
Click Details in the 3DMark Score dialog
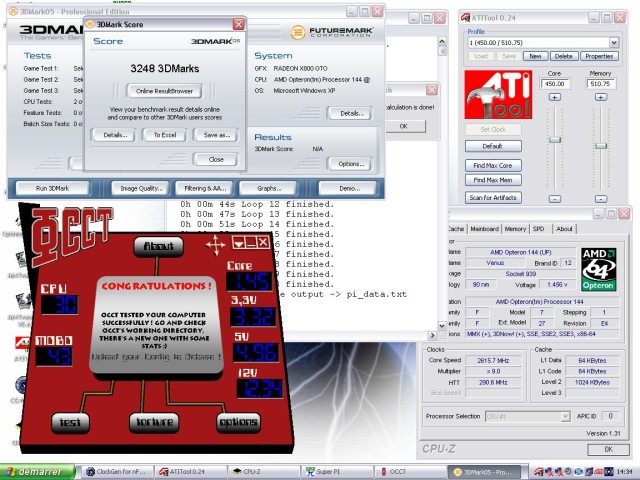[115, 135]
